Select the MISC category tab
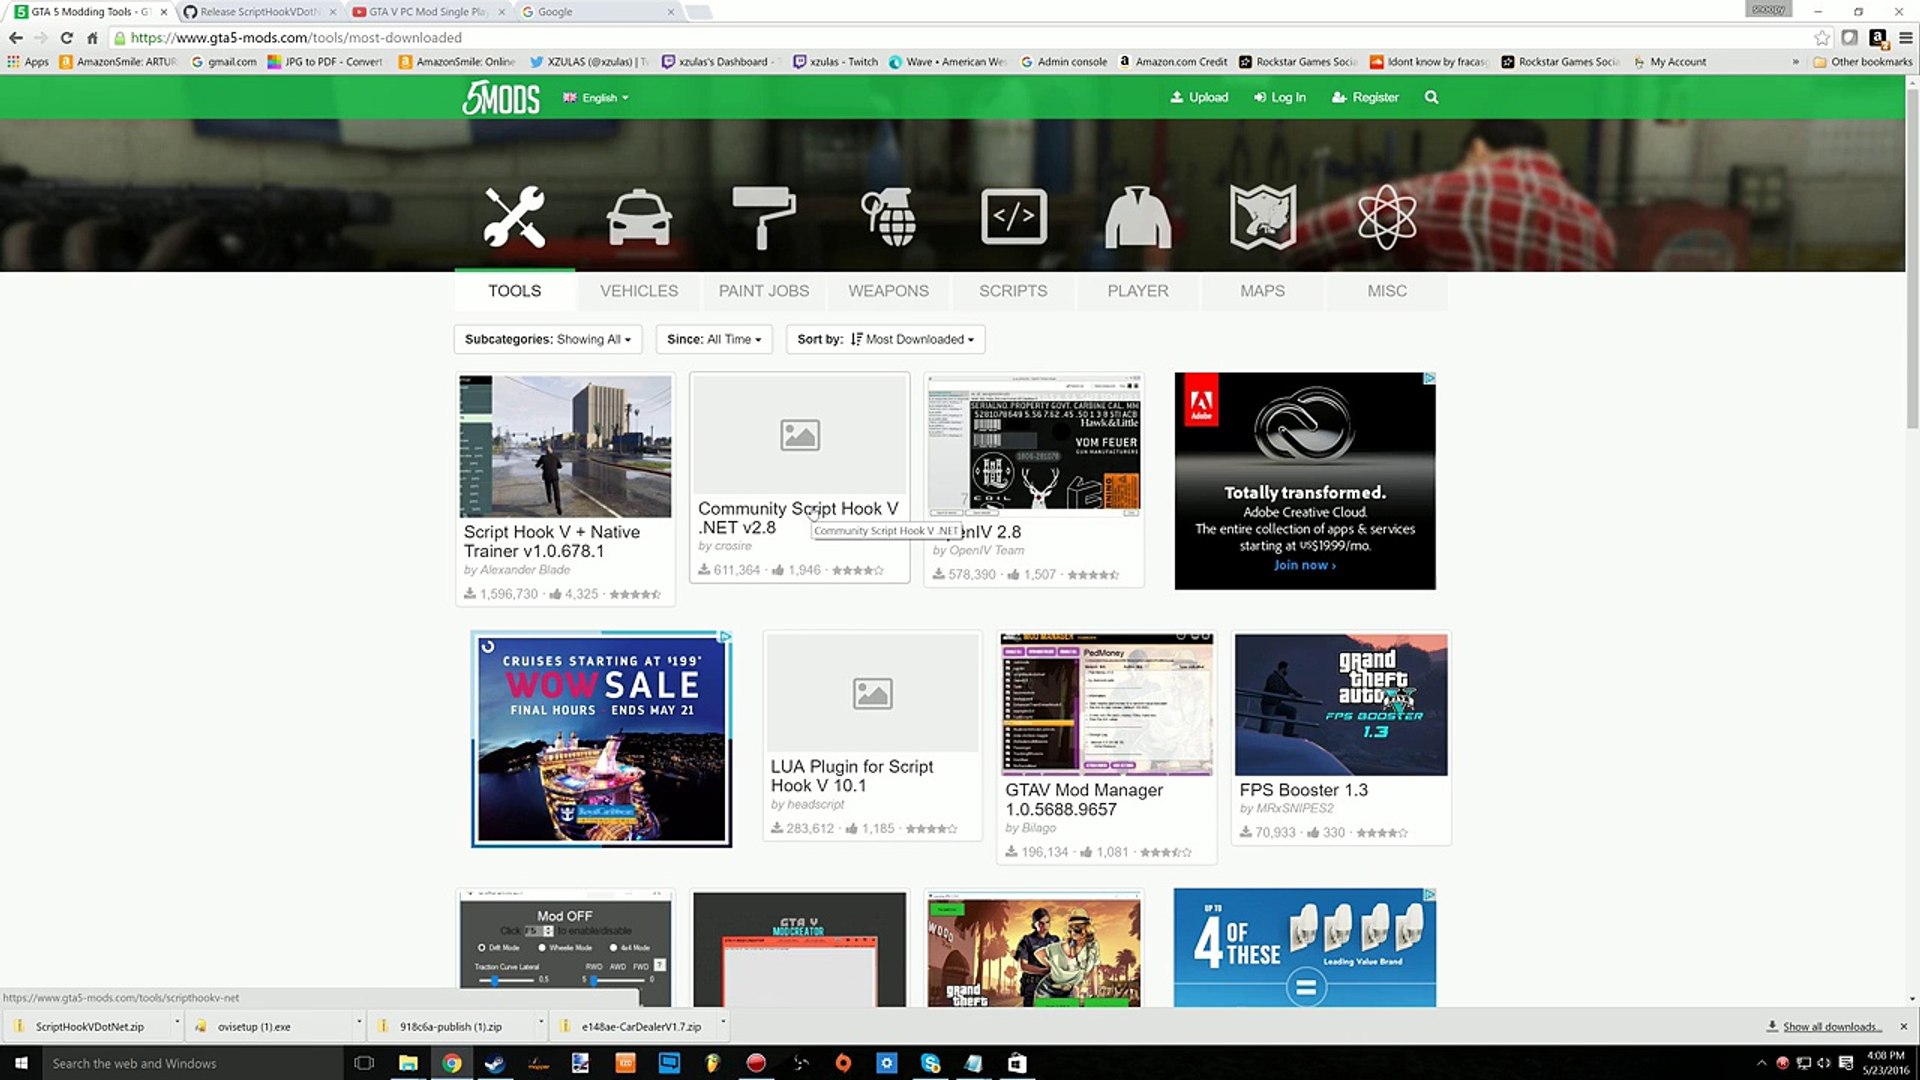Image resolution: width=1920 pixels, height=1080 pixels. (1387, 291)
